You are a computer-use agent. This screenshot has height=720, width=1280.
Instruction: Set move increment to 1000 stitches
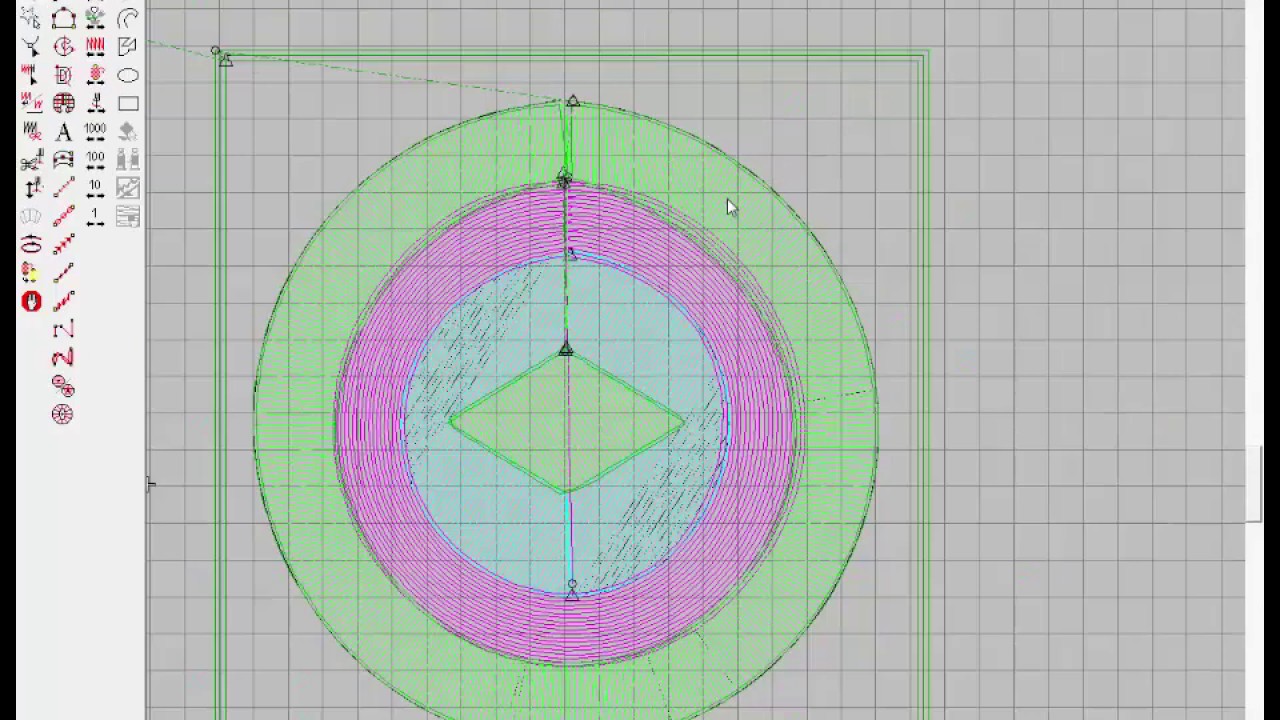pos(95,131)
